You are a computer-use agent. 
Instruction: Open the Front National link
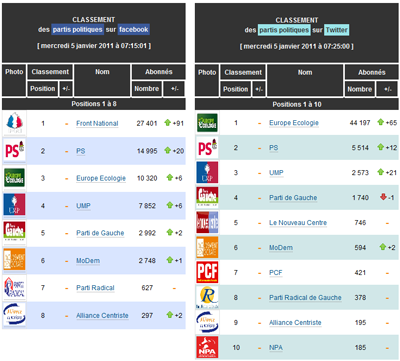pos(97,123)
